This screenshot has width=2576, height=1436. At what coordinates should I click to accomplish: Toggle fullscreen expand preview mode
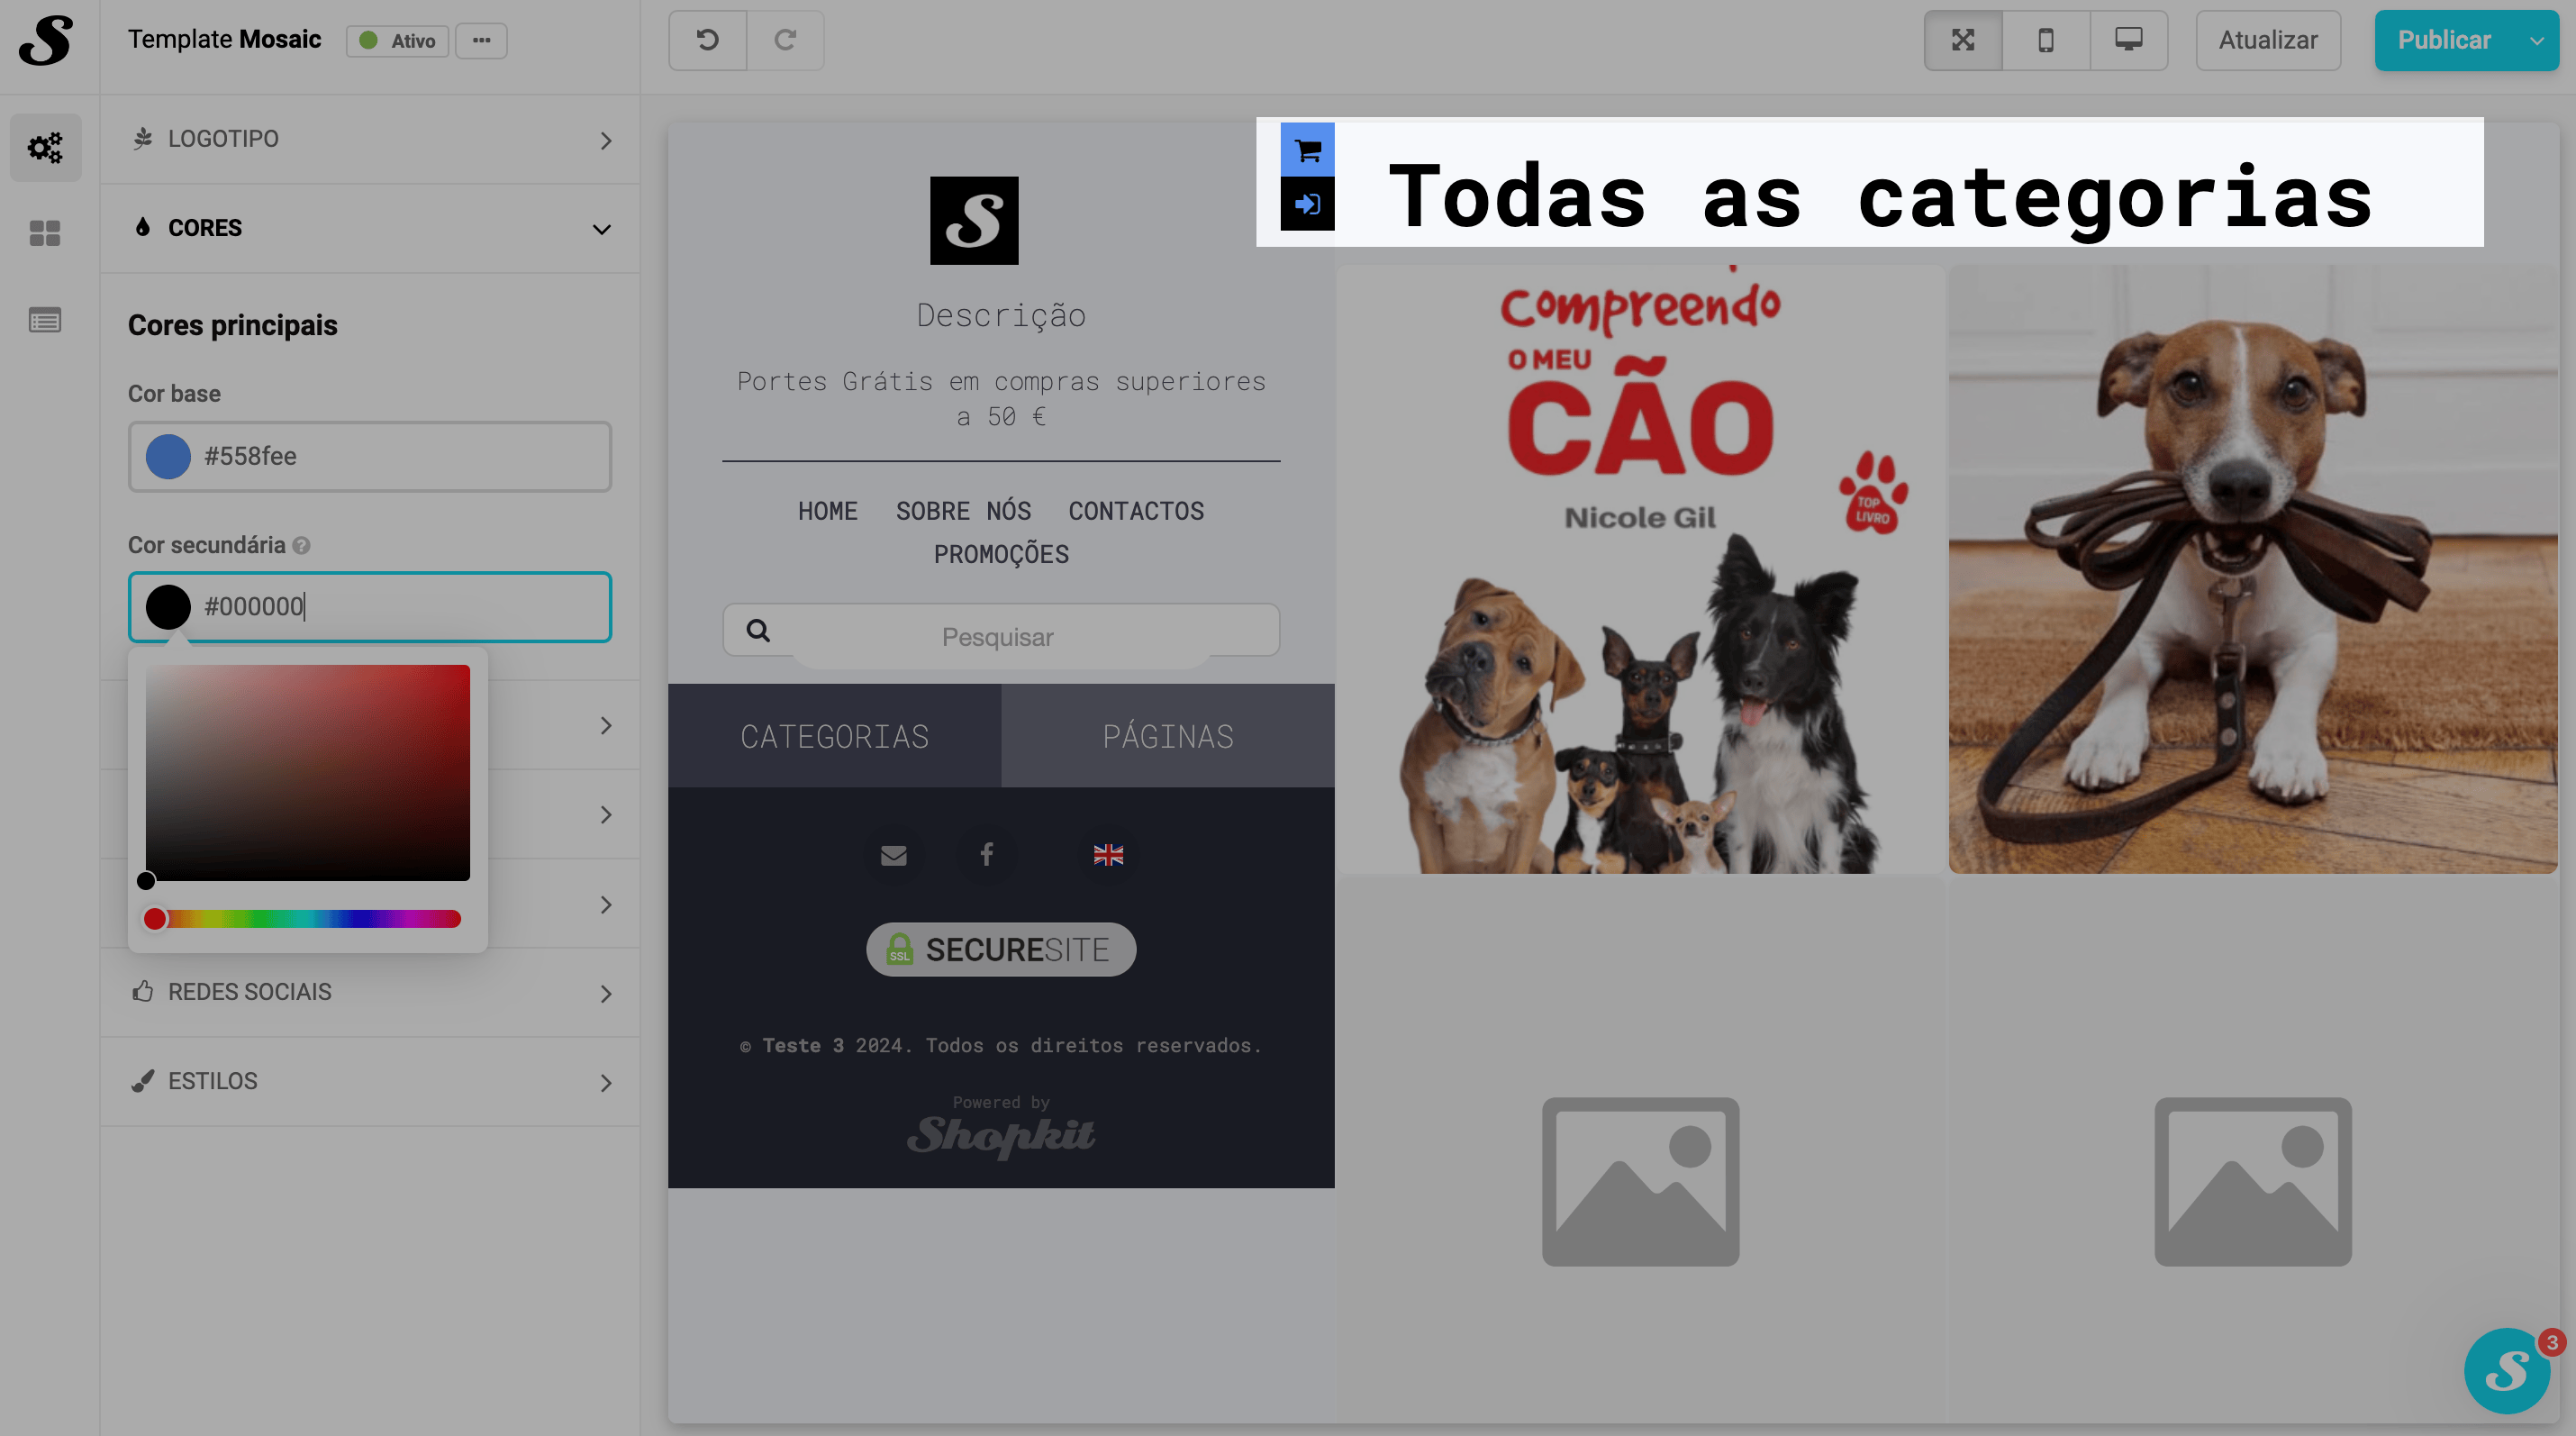1962,40
